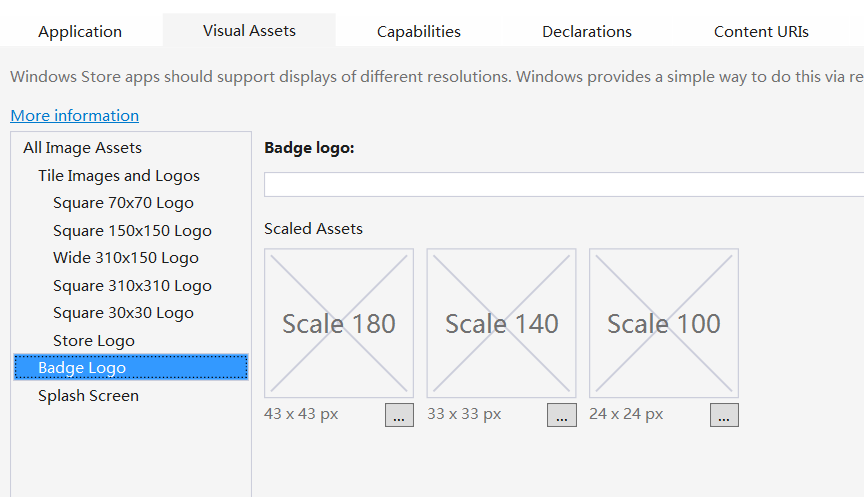Select Store Logo in asset tree

94,341
